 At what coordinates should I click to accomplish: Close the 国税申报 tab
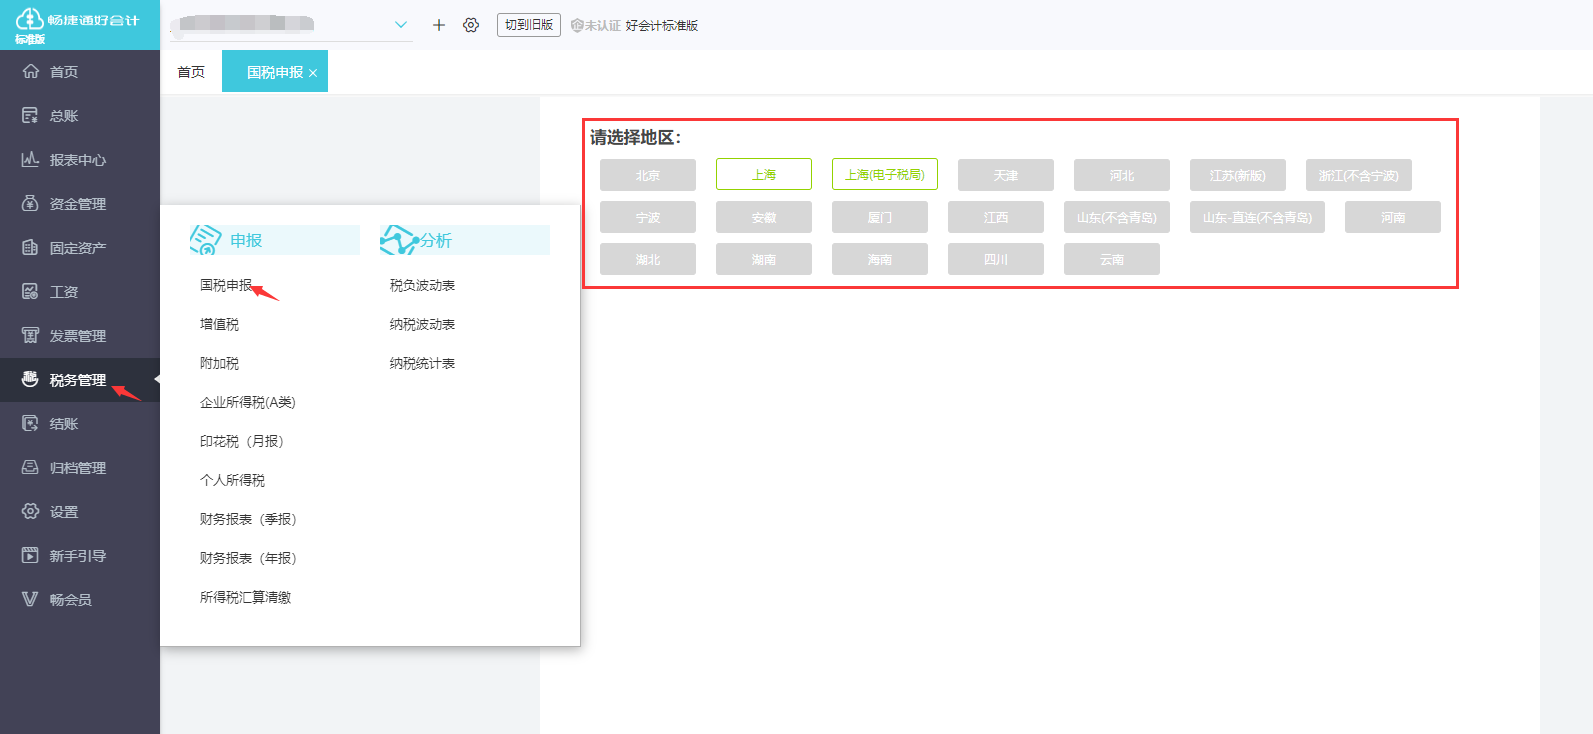[313, 73]
